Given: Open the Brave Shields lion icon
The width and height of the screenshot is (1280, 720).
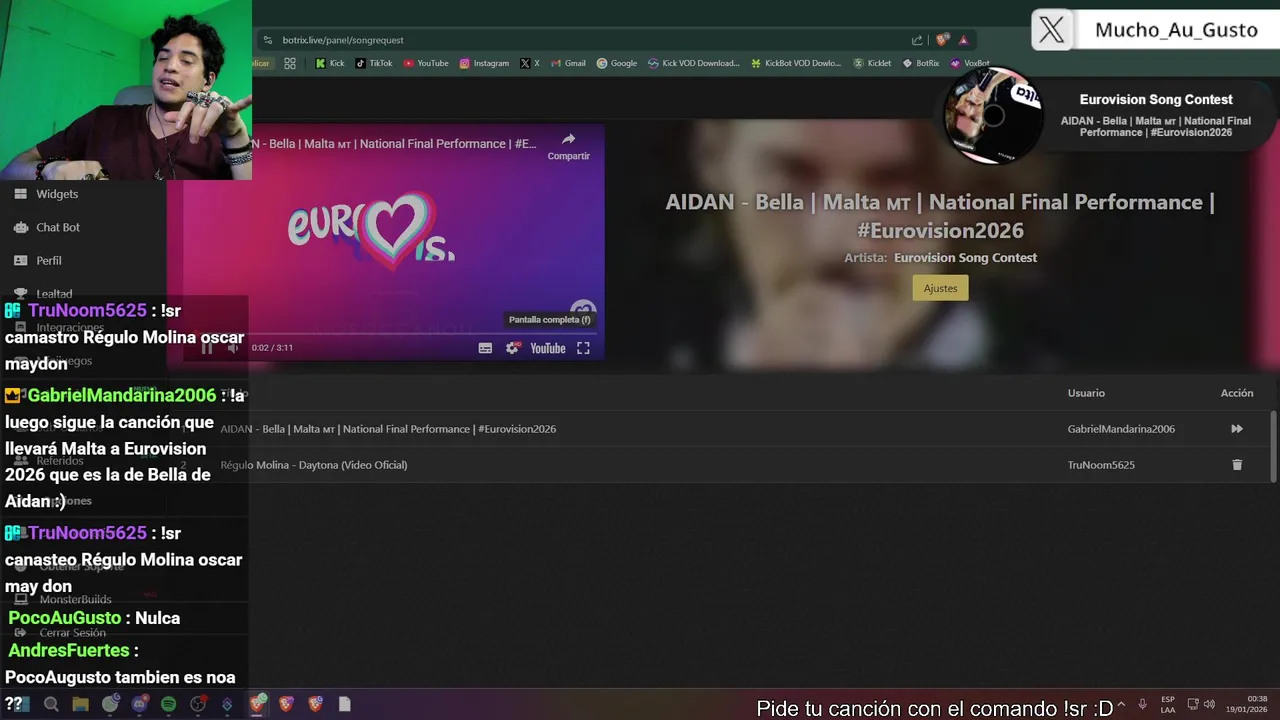Looking at the screenshot, I should coord(942,40).
